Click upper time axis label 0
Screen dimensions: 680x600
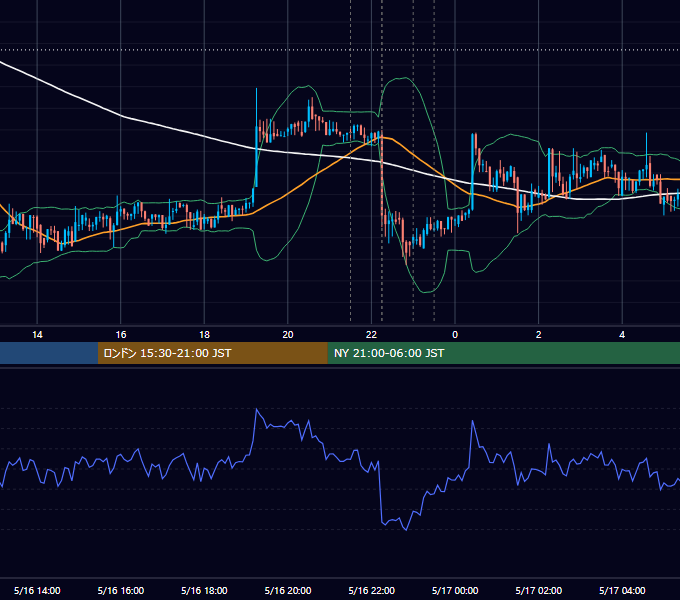(455, 335)
